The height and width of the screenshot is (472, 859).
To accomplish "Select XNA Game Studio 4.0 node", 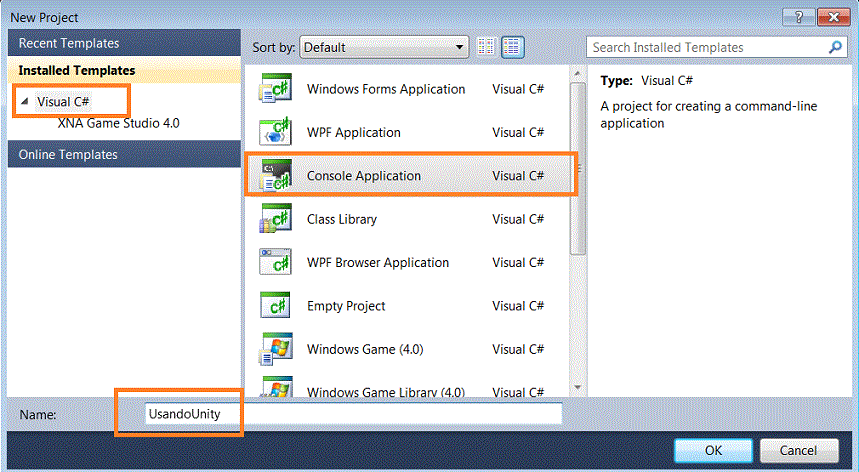I will point(118,123).
